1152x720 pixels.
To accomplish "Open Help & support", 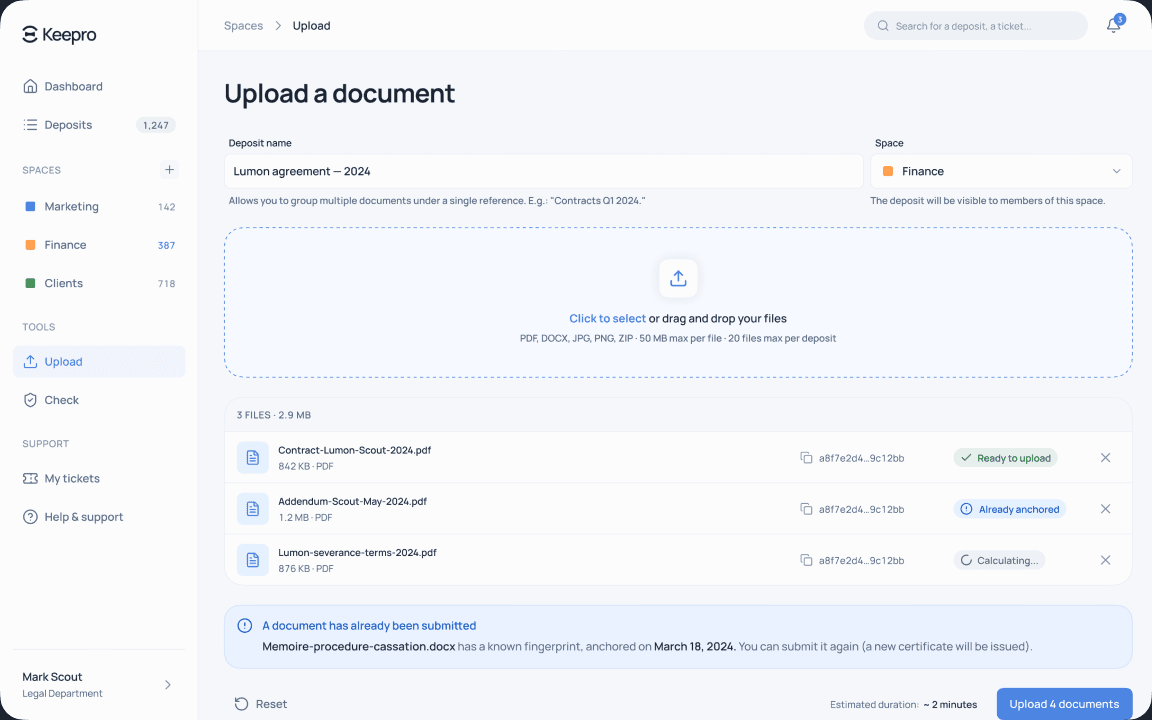I will coord(99,516).
